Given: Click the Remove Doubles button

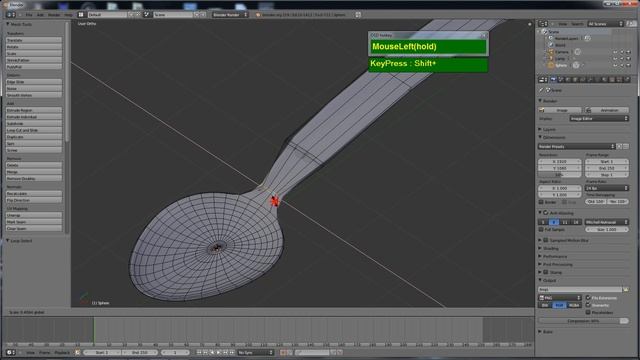Looking at the screenshot, I should [x=34, y=179].
